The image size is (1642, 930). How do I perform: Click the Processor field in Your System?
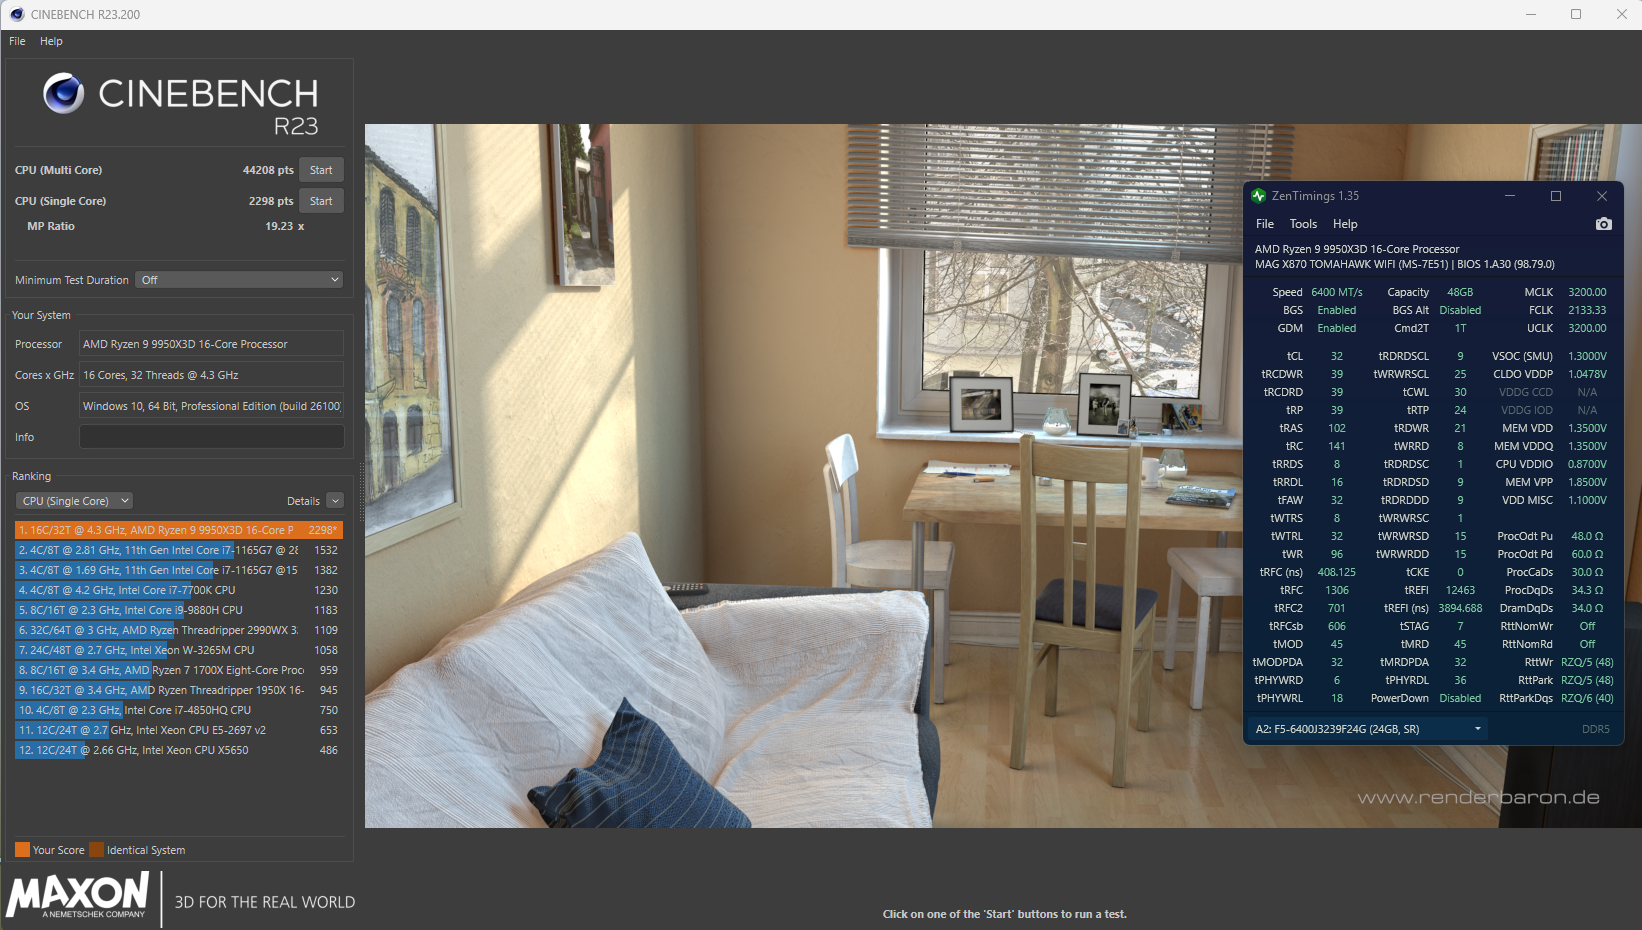[x=211, y=344]
